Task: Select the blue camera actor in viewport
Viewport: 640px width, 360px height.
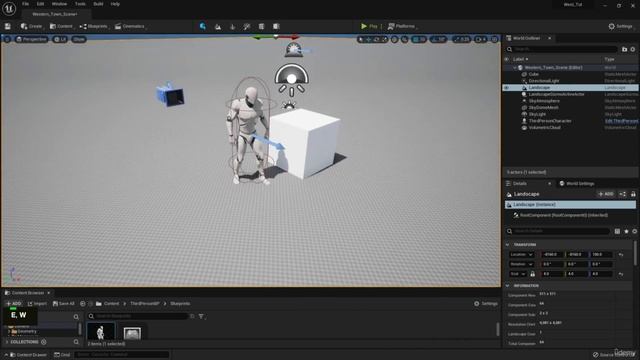Action: (x=170, y=95)
